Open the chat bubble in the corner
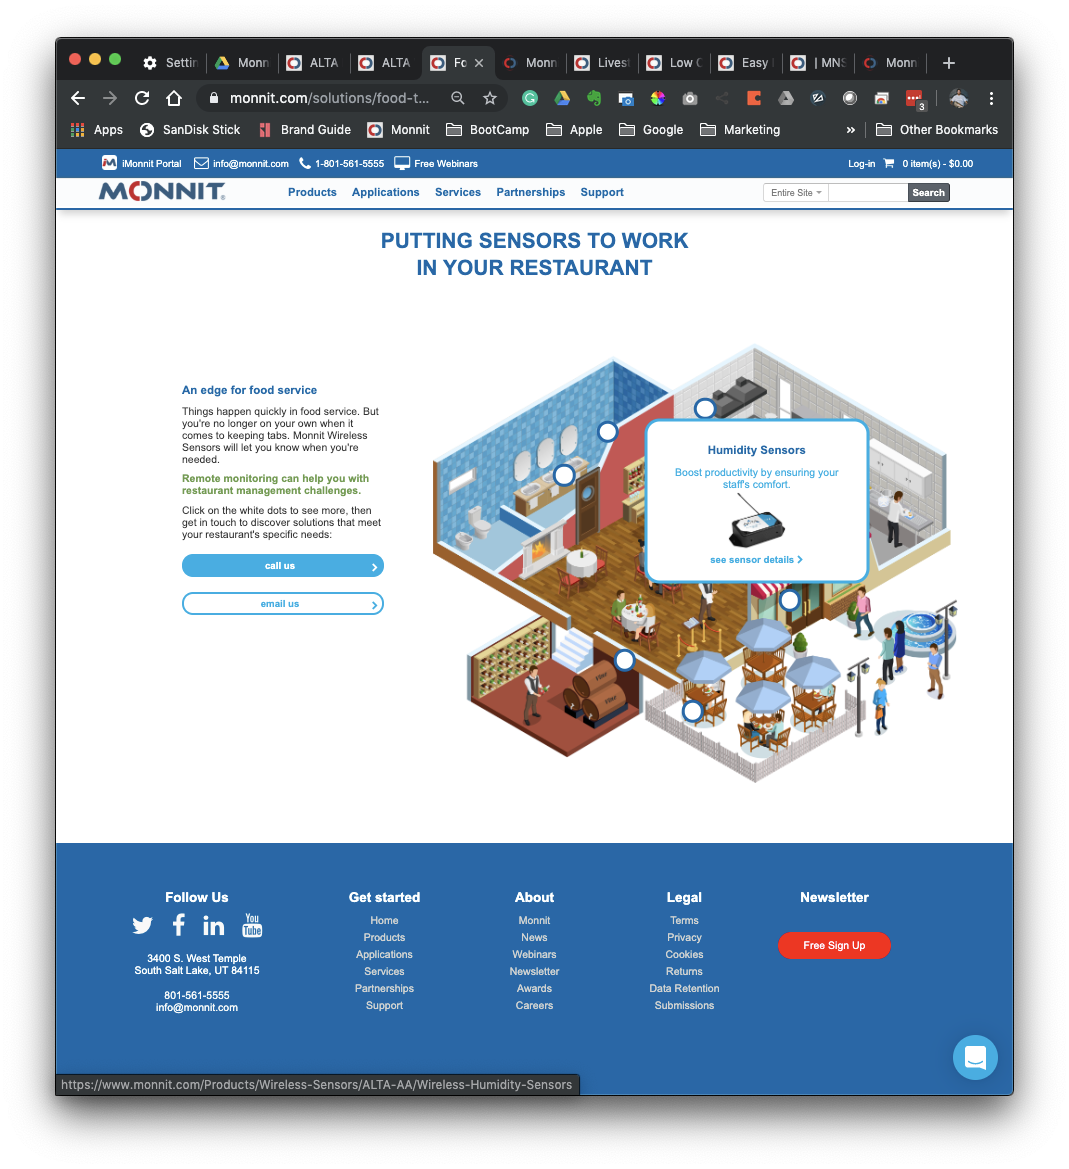Viewport: 1069px width, 1169px height. [975, 1057]
